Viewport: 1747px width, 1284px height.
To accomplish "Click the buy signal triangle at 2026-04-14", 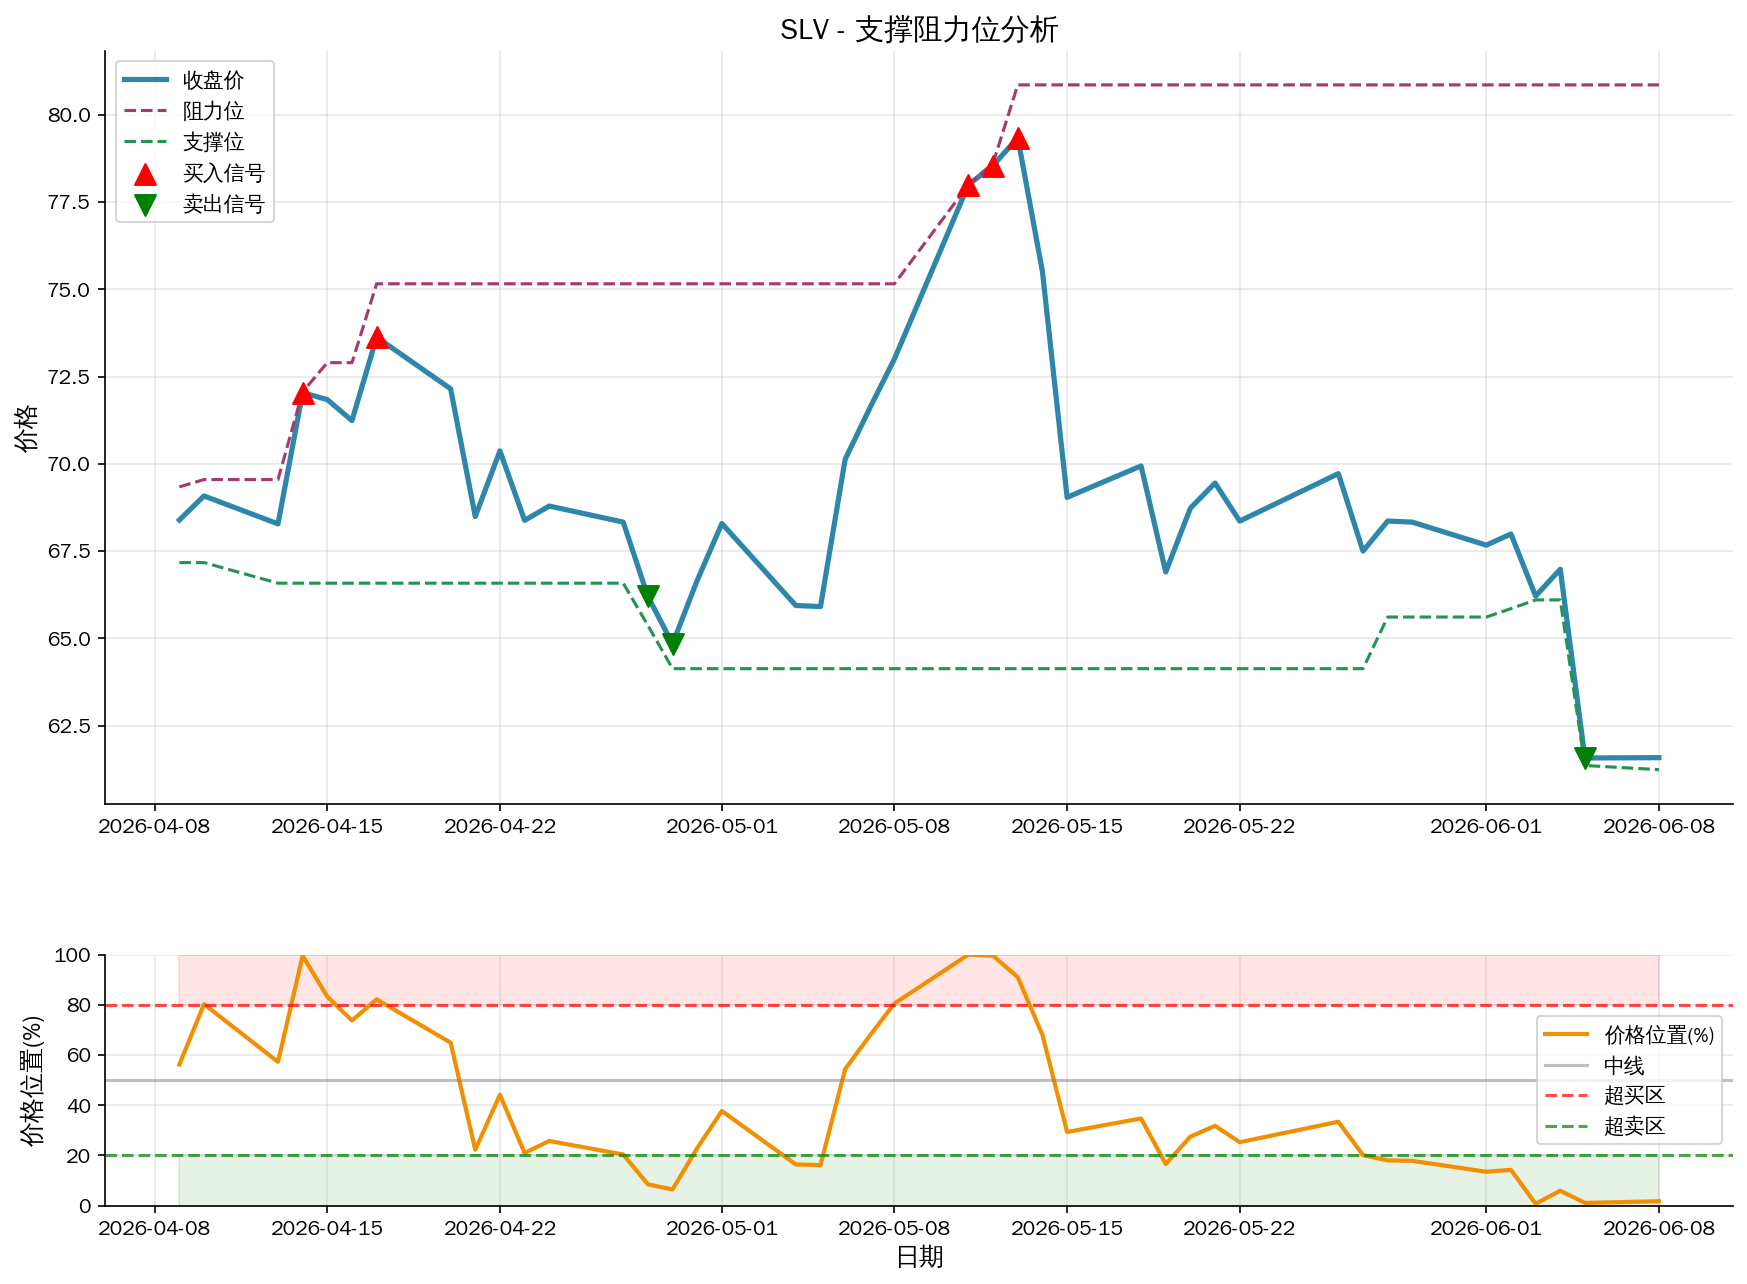I will (303, 394).
